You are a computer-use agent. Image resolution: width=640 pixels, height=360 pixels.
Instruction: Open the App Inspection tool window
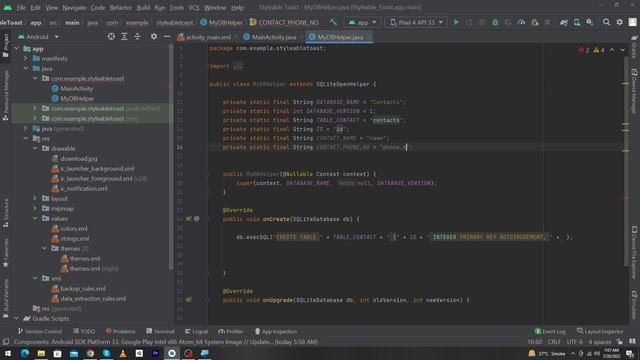[276, 331]
